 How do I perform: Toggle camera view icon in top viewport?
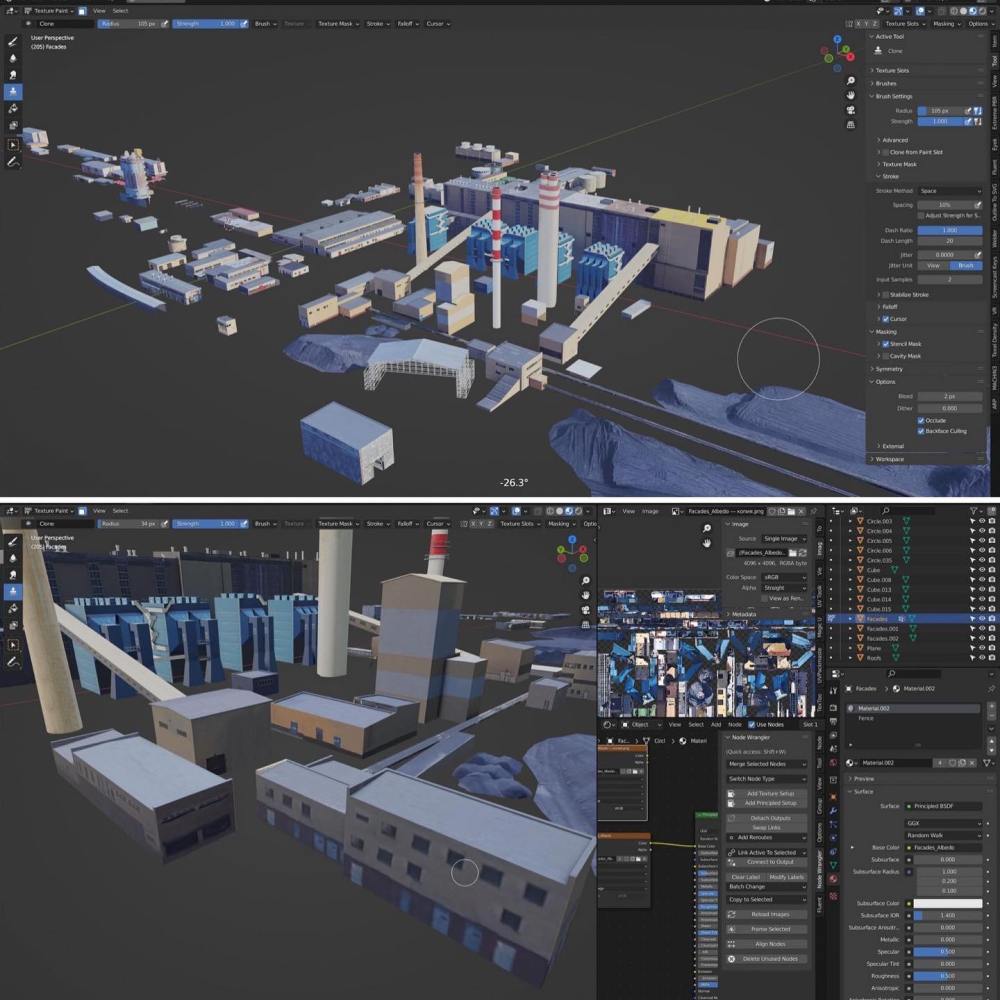[x=851, y=110]
